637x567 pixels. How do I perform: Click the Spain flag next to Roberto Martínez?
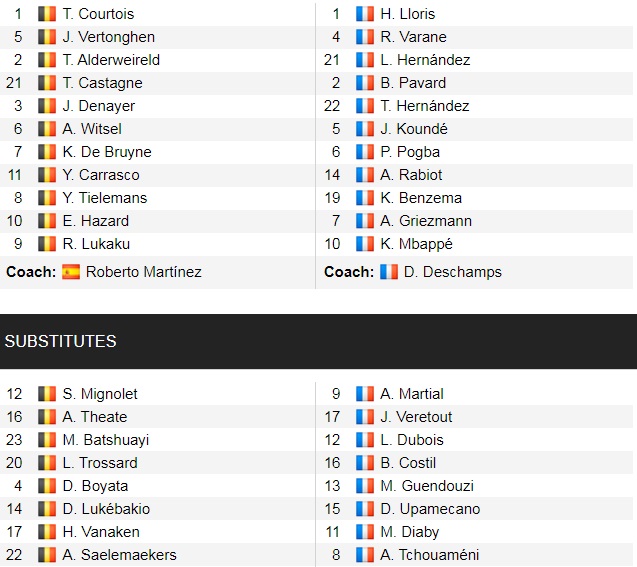(x=70, y=272)
